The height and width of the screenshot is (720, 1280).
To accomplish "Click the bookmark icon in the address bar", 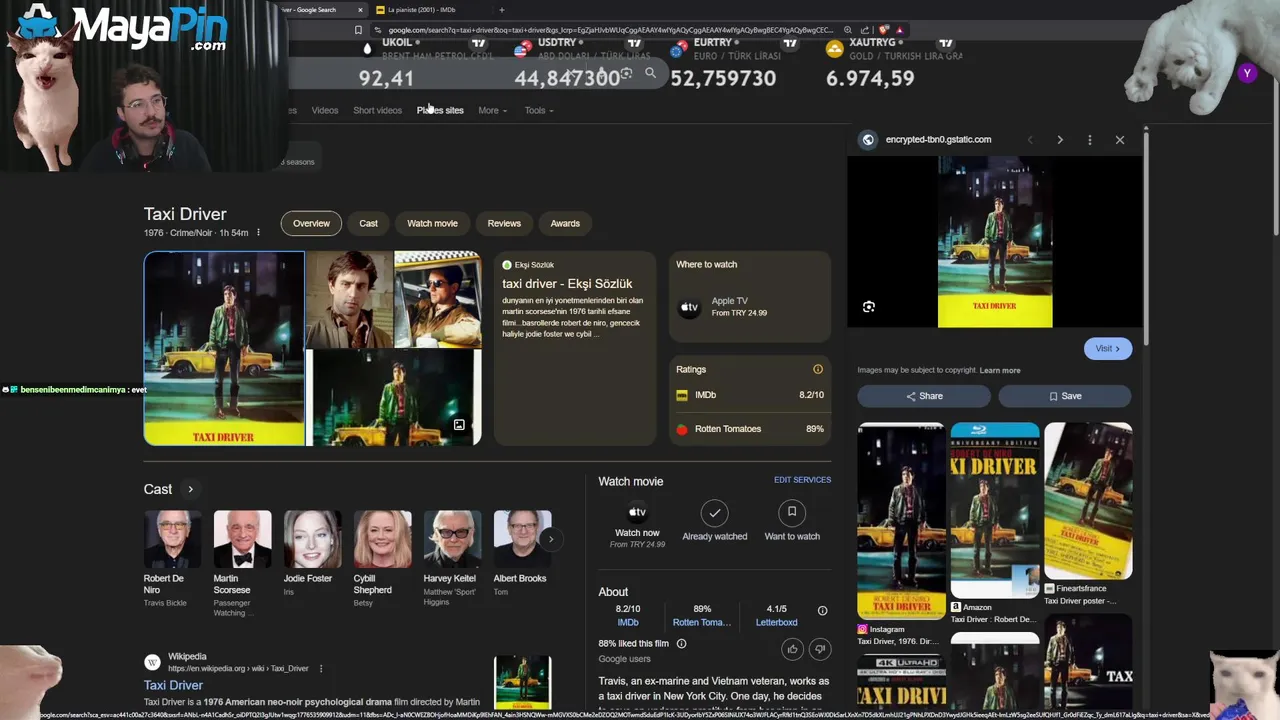I will 358,30.
